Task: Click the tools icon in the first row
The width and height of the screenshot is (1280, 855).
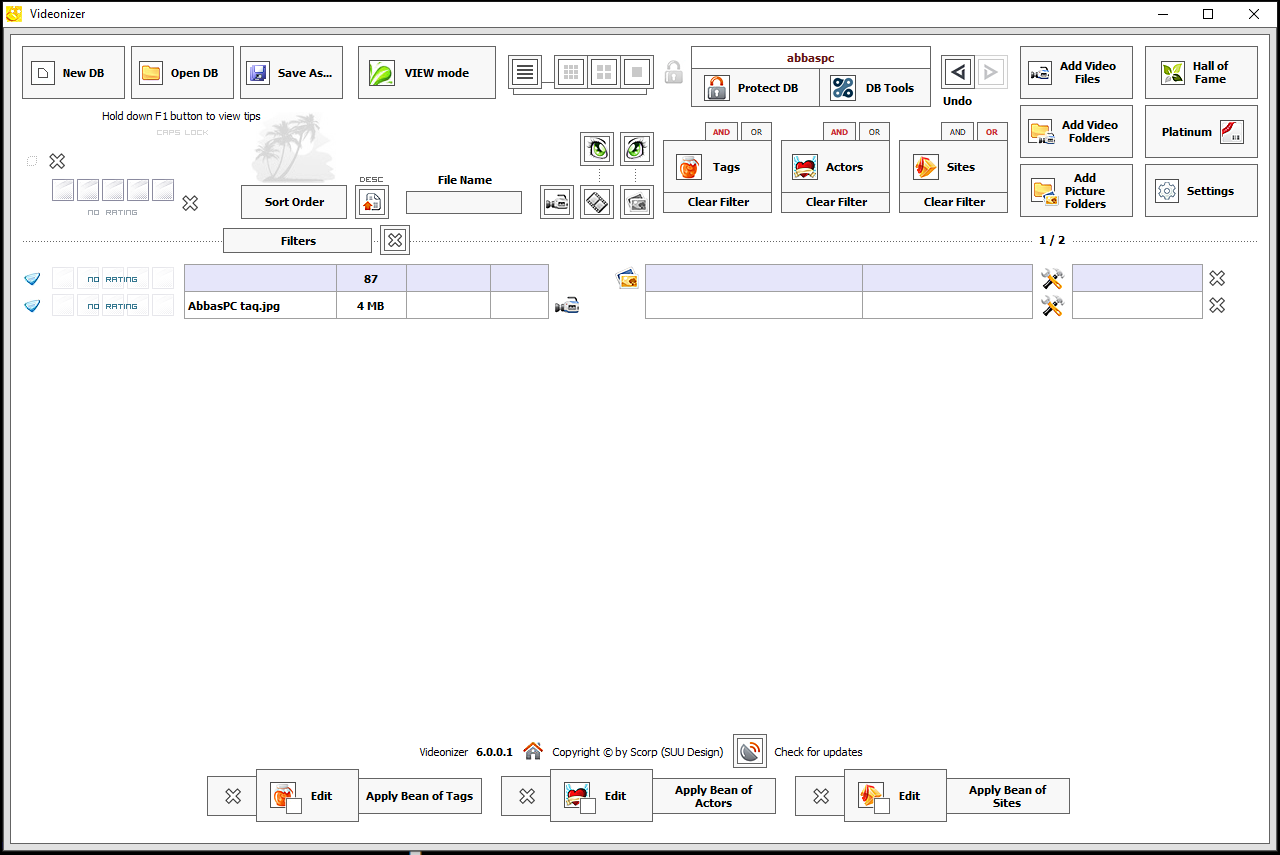Action: [1052, 279]
